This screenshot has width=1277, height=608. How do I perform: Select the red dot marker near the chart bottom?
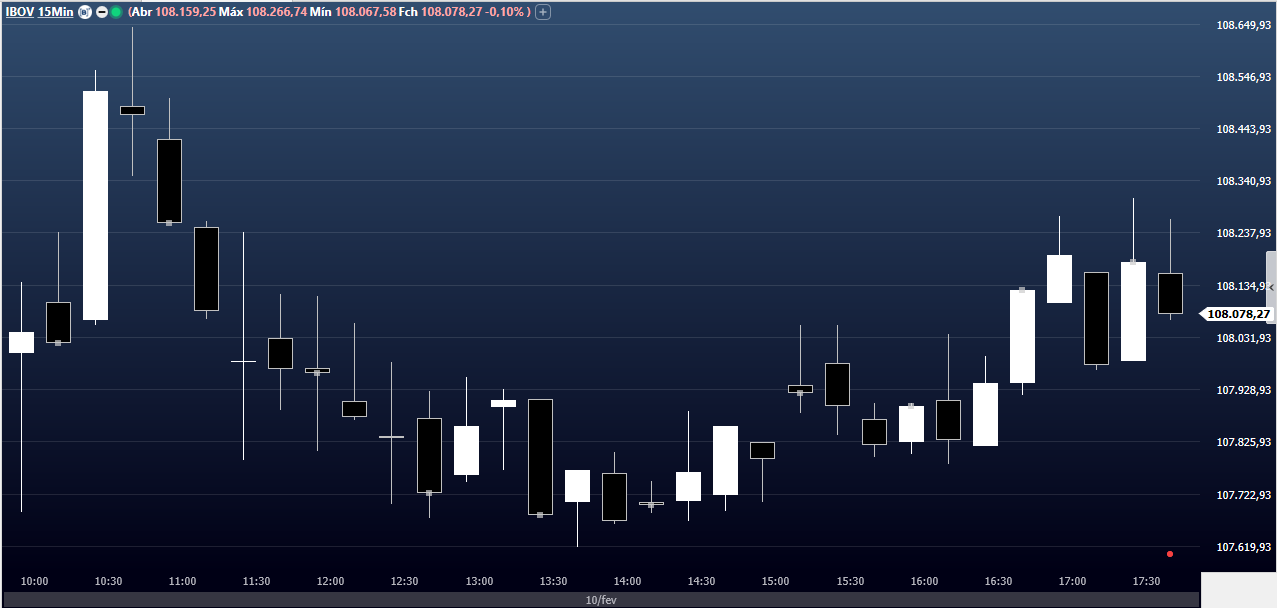[1170, 553]
